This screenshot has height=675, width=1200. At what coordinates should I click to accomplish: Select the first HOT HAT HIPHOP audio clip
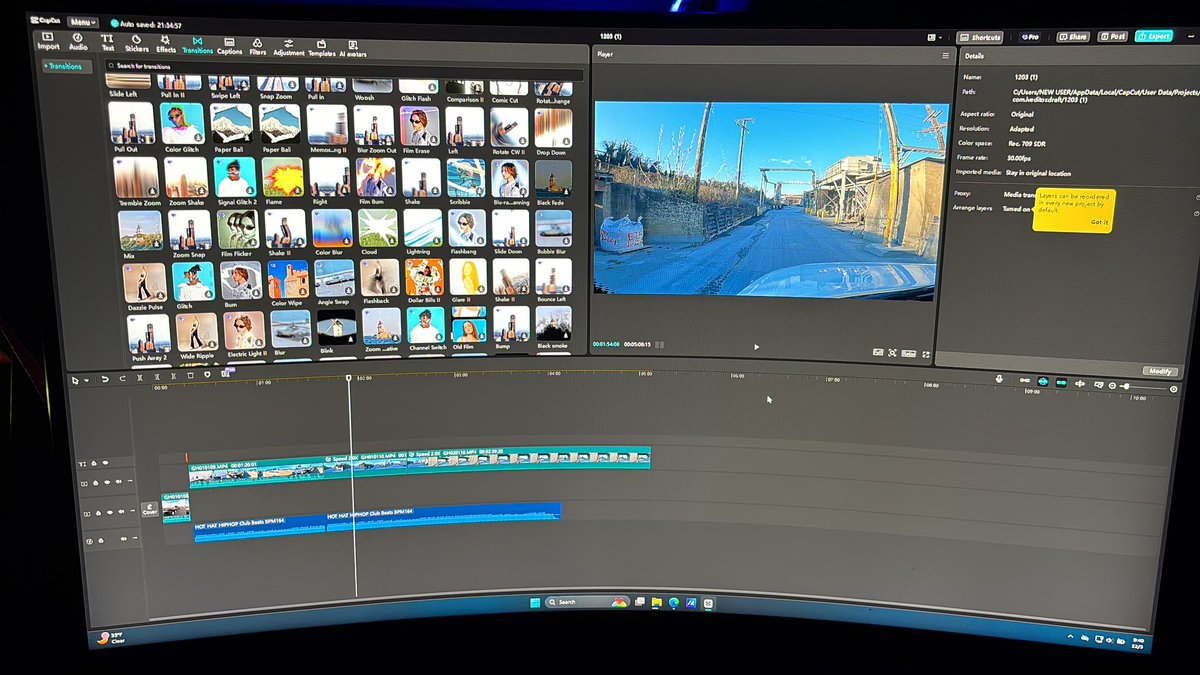pyautogui.click(x=262, y=528)
